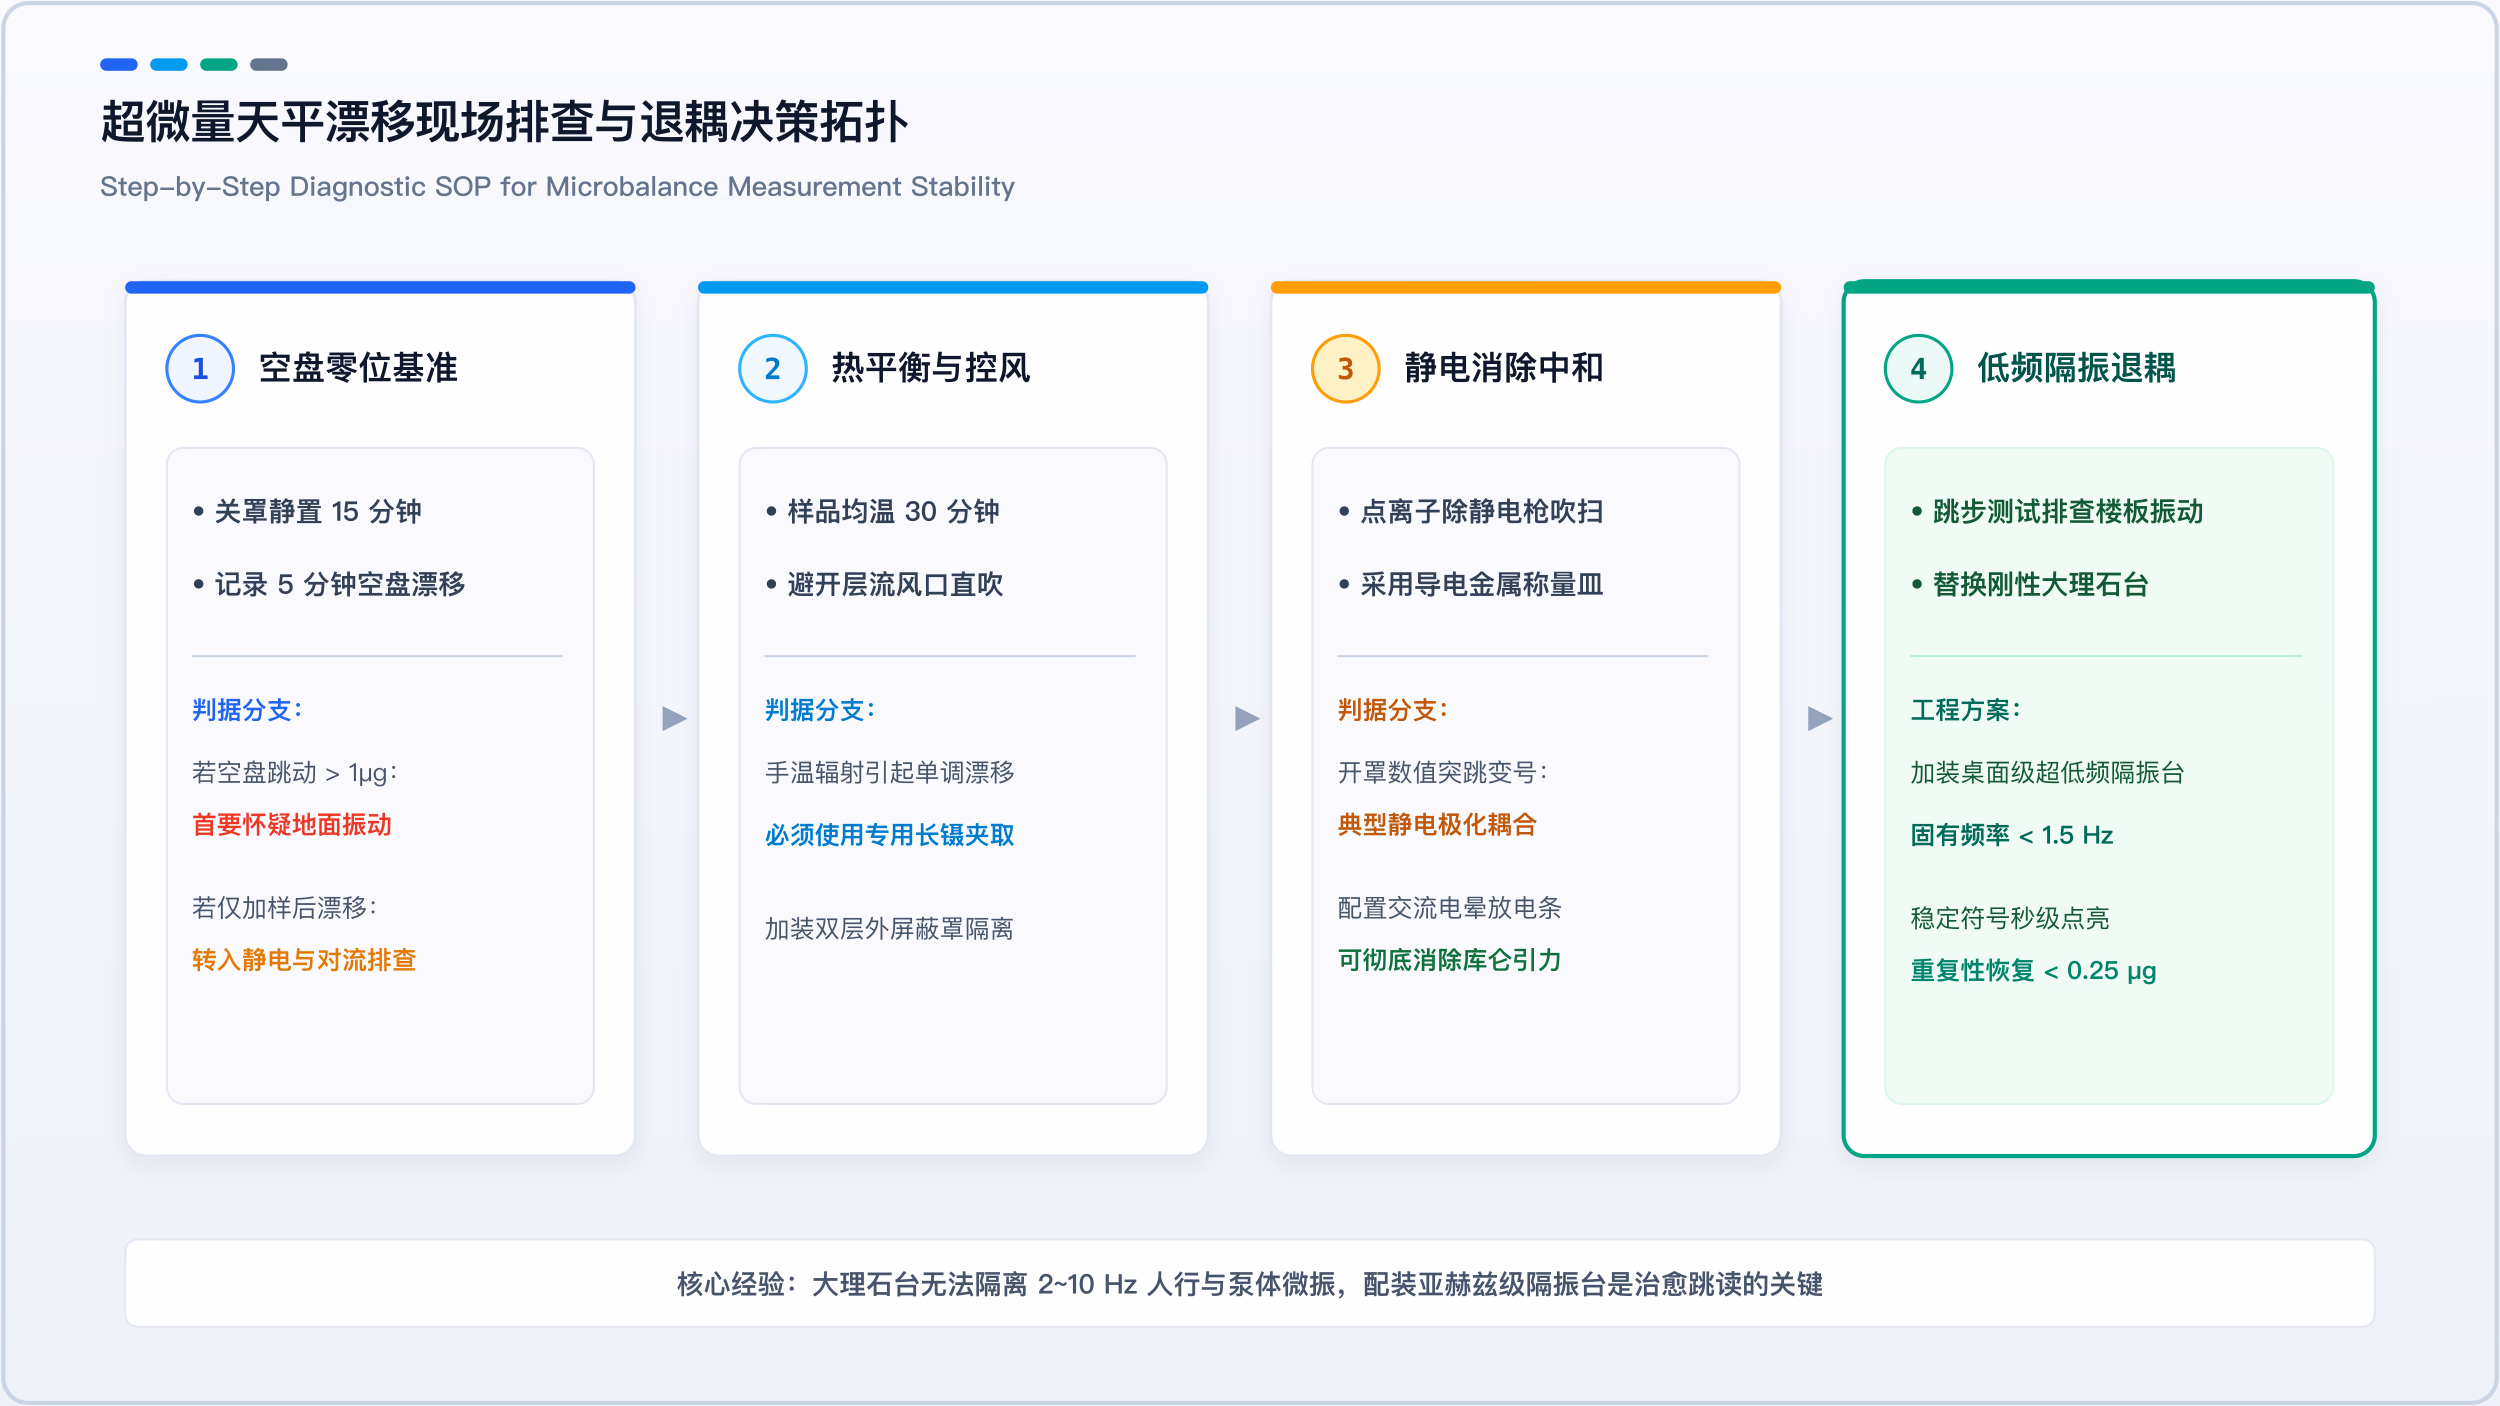Click the text 手温辐射引起单调漂移
The image size is (2500, 1406).
coord(890,773)
